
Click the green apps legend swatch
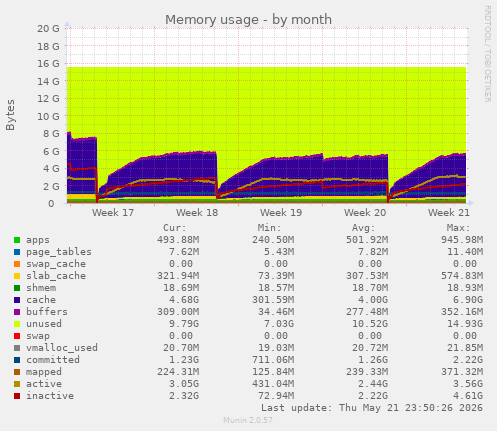17,240
